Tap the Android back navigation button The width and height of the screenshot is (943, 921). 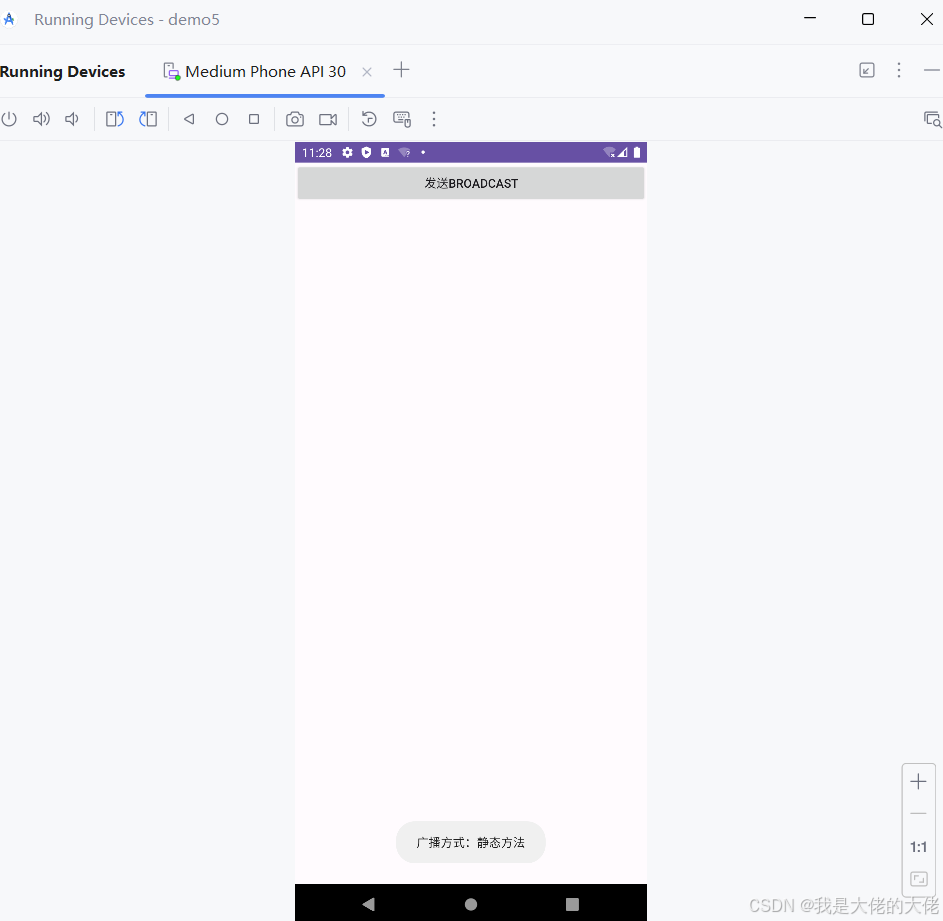click(369, 904)
